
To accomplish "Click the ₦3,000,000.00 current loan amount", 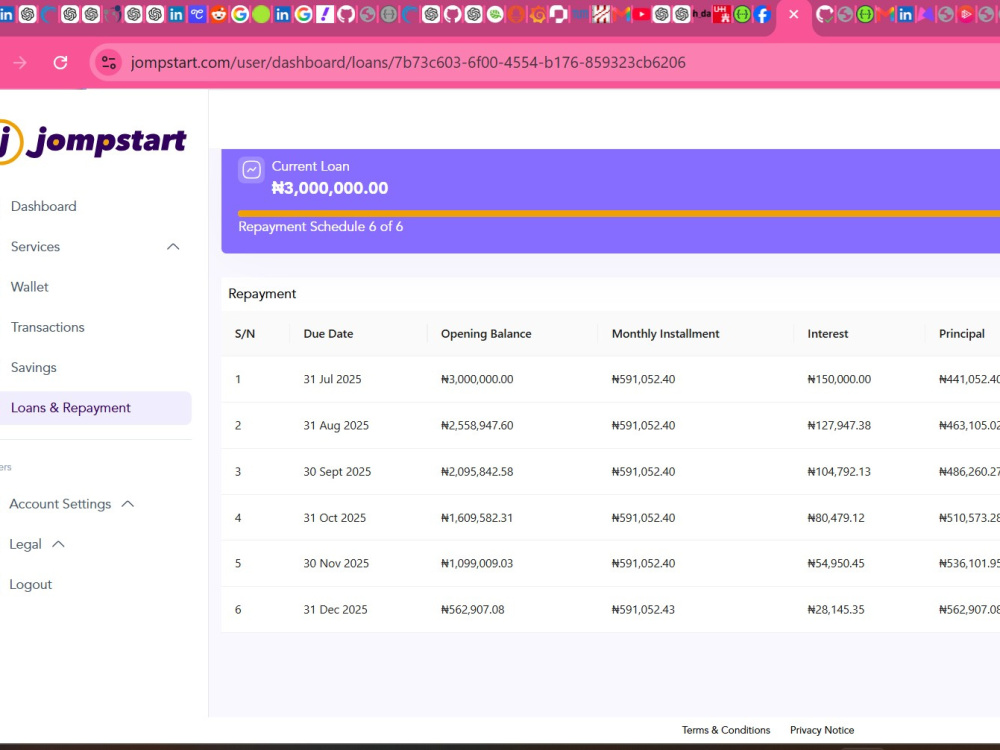I will [x=330, y=188].
